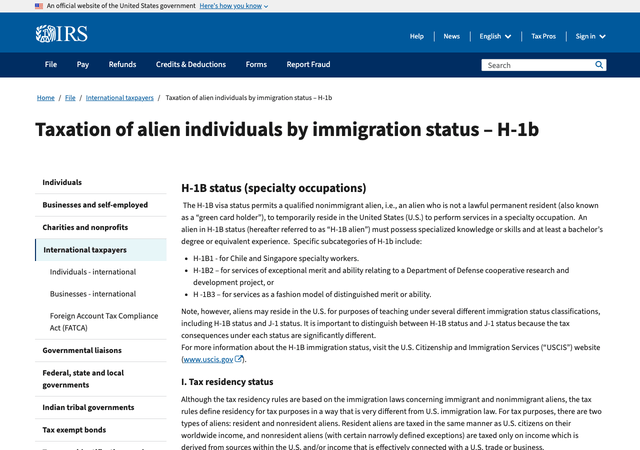Click the bullet "H-1B1 - for Chile and Singapore"
This screenshot has width=640, height=450.
point(276,258)
